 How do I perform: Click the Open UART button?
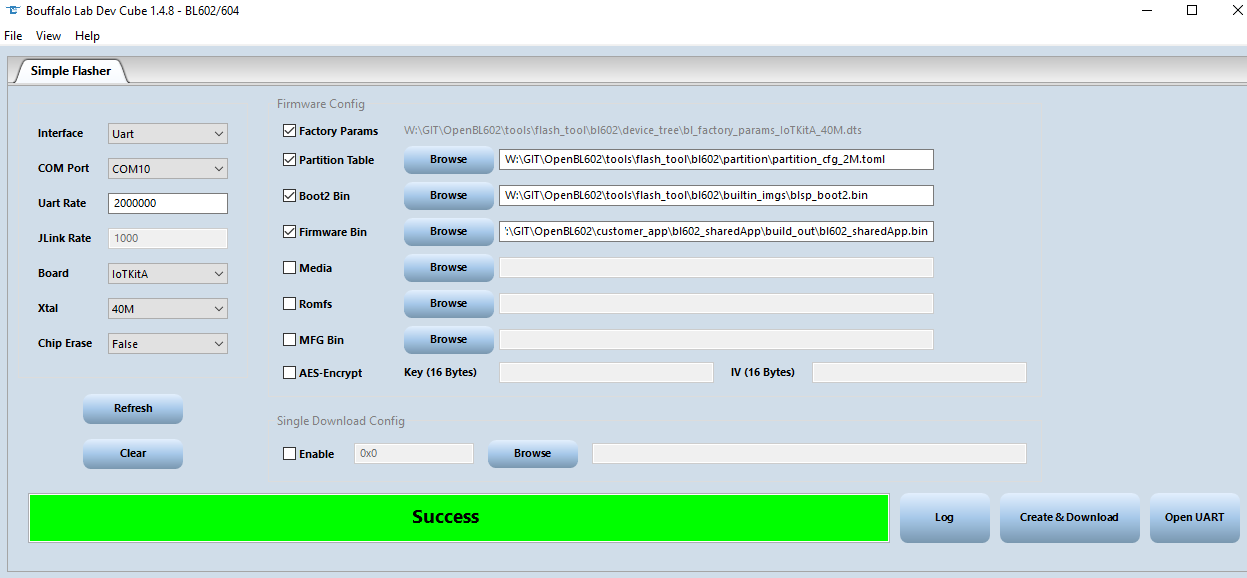(x=1194, y=518)
